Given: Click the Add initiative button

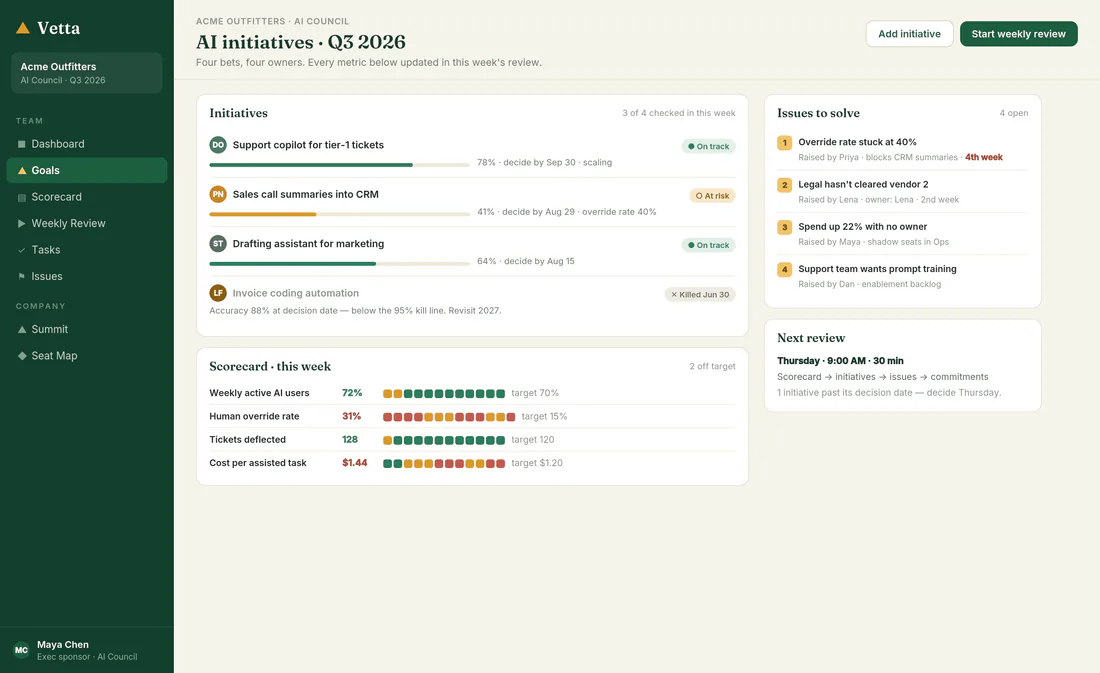Looking at the screenshot, I should tap(909, 34).
